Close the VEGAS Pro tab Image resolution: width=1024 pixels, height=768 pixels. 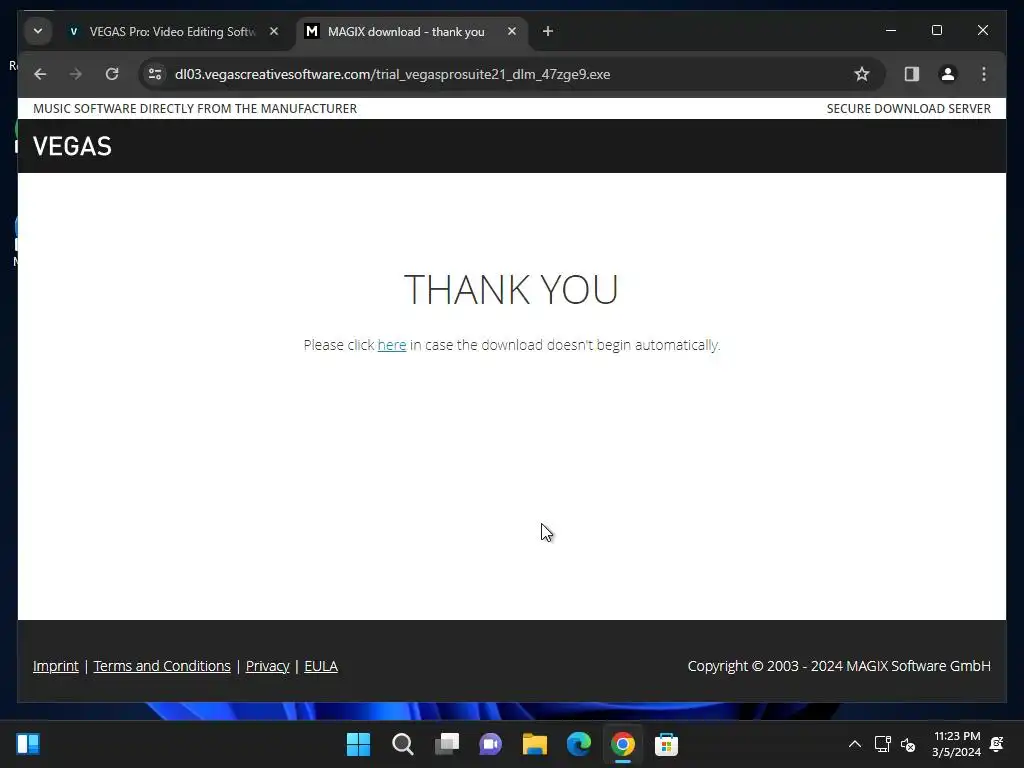274,31
